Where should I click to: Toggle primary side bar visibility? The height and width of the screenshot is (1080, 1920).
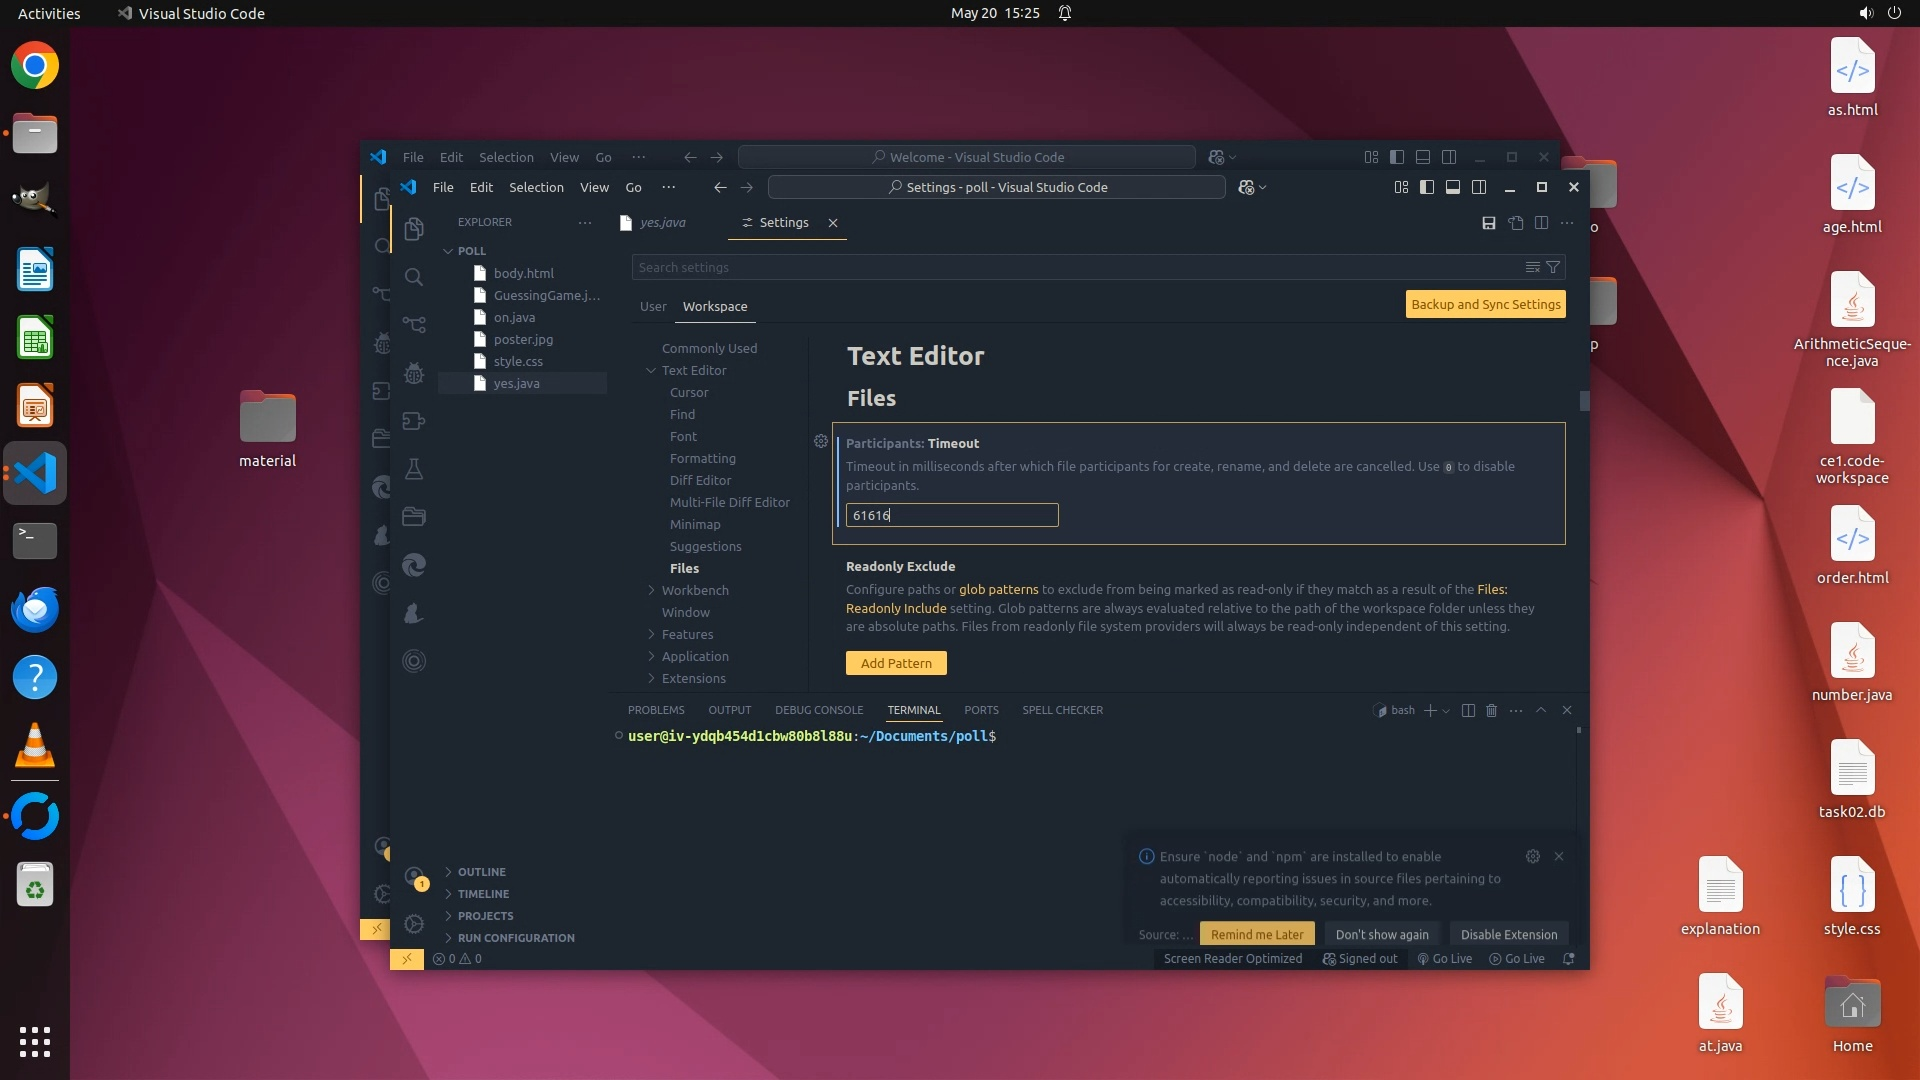[1427, 187]
